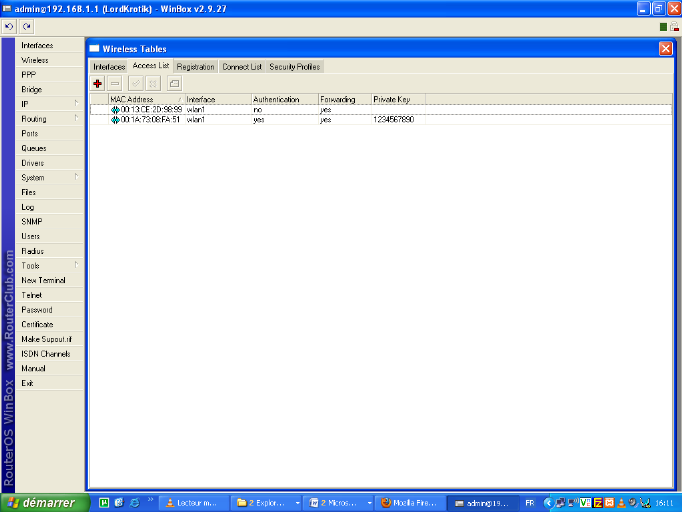The image size is (682, 512).
Task: Expand the Routing submenu
Action: 50,119
